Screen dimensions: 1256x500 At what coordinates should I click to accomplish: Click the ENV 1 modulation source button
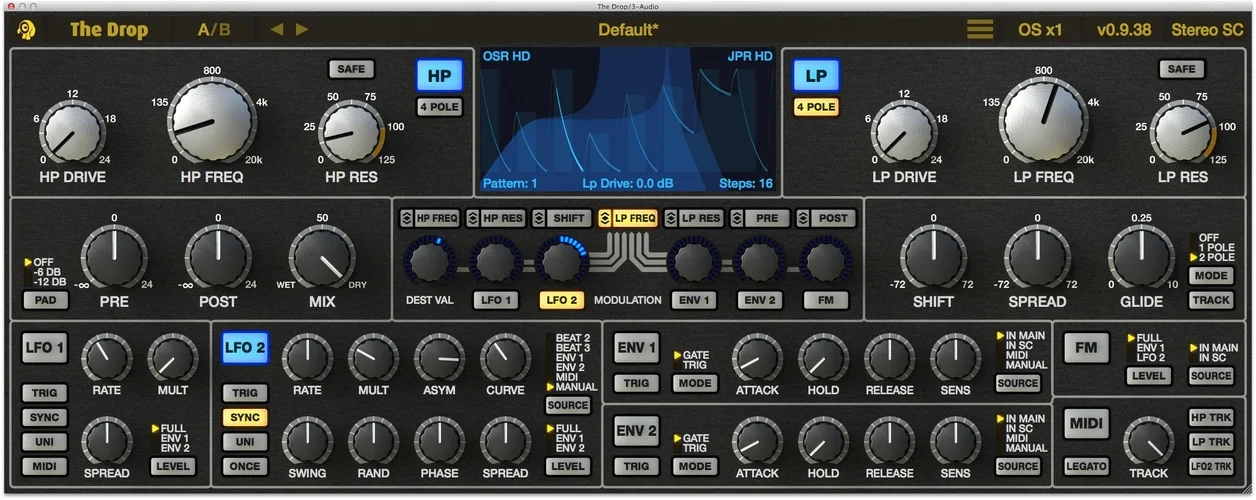[693, 300]
